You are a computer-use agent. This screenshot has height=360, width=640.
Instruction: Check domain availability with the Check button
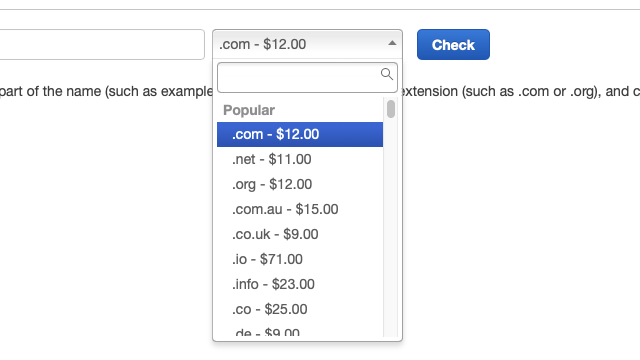tap(453, 44)
